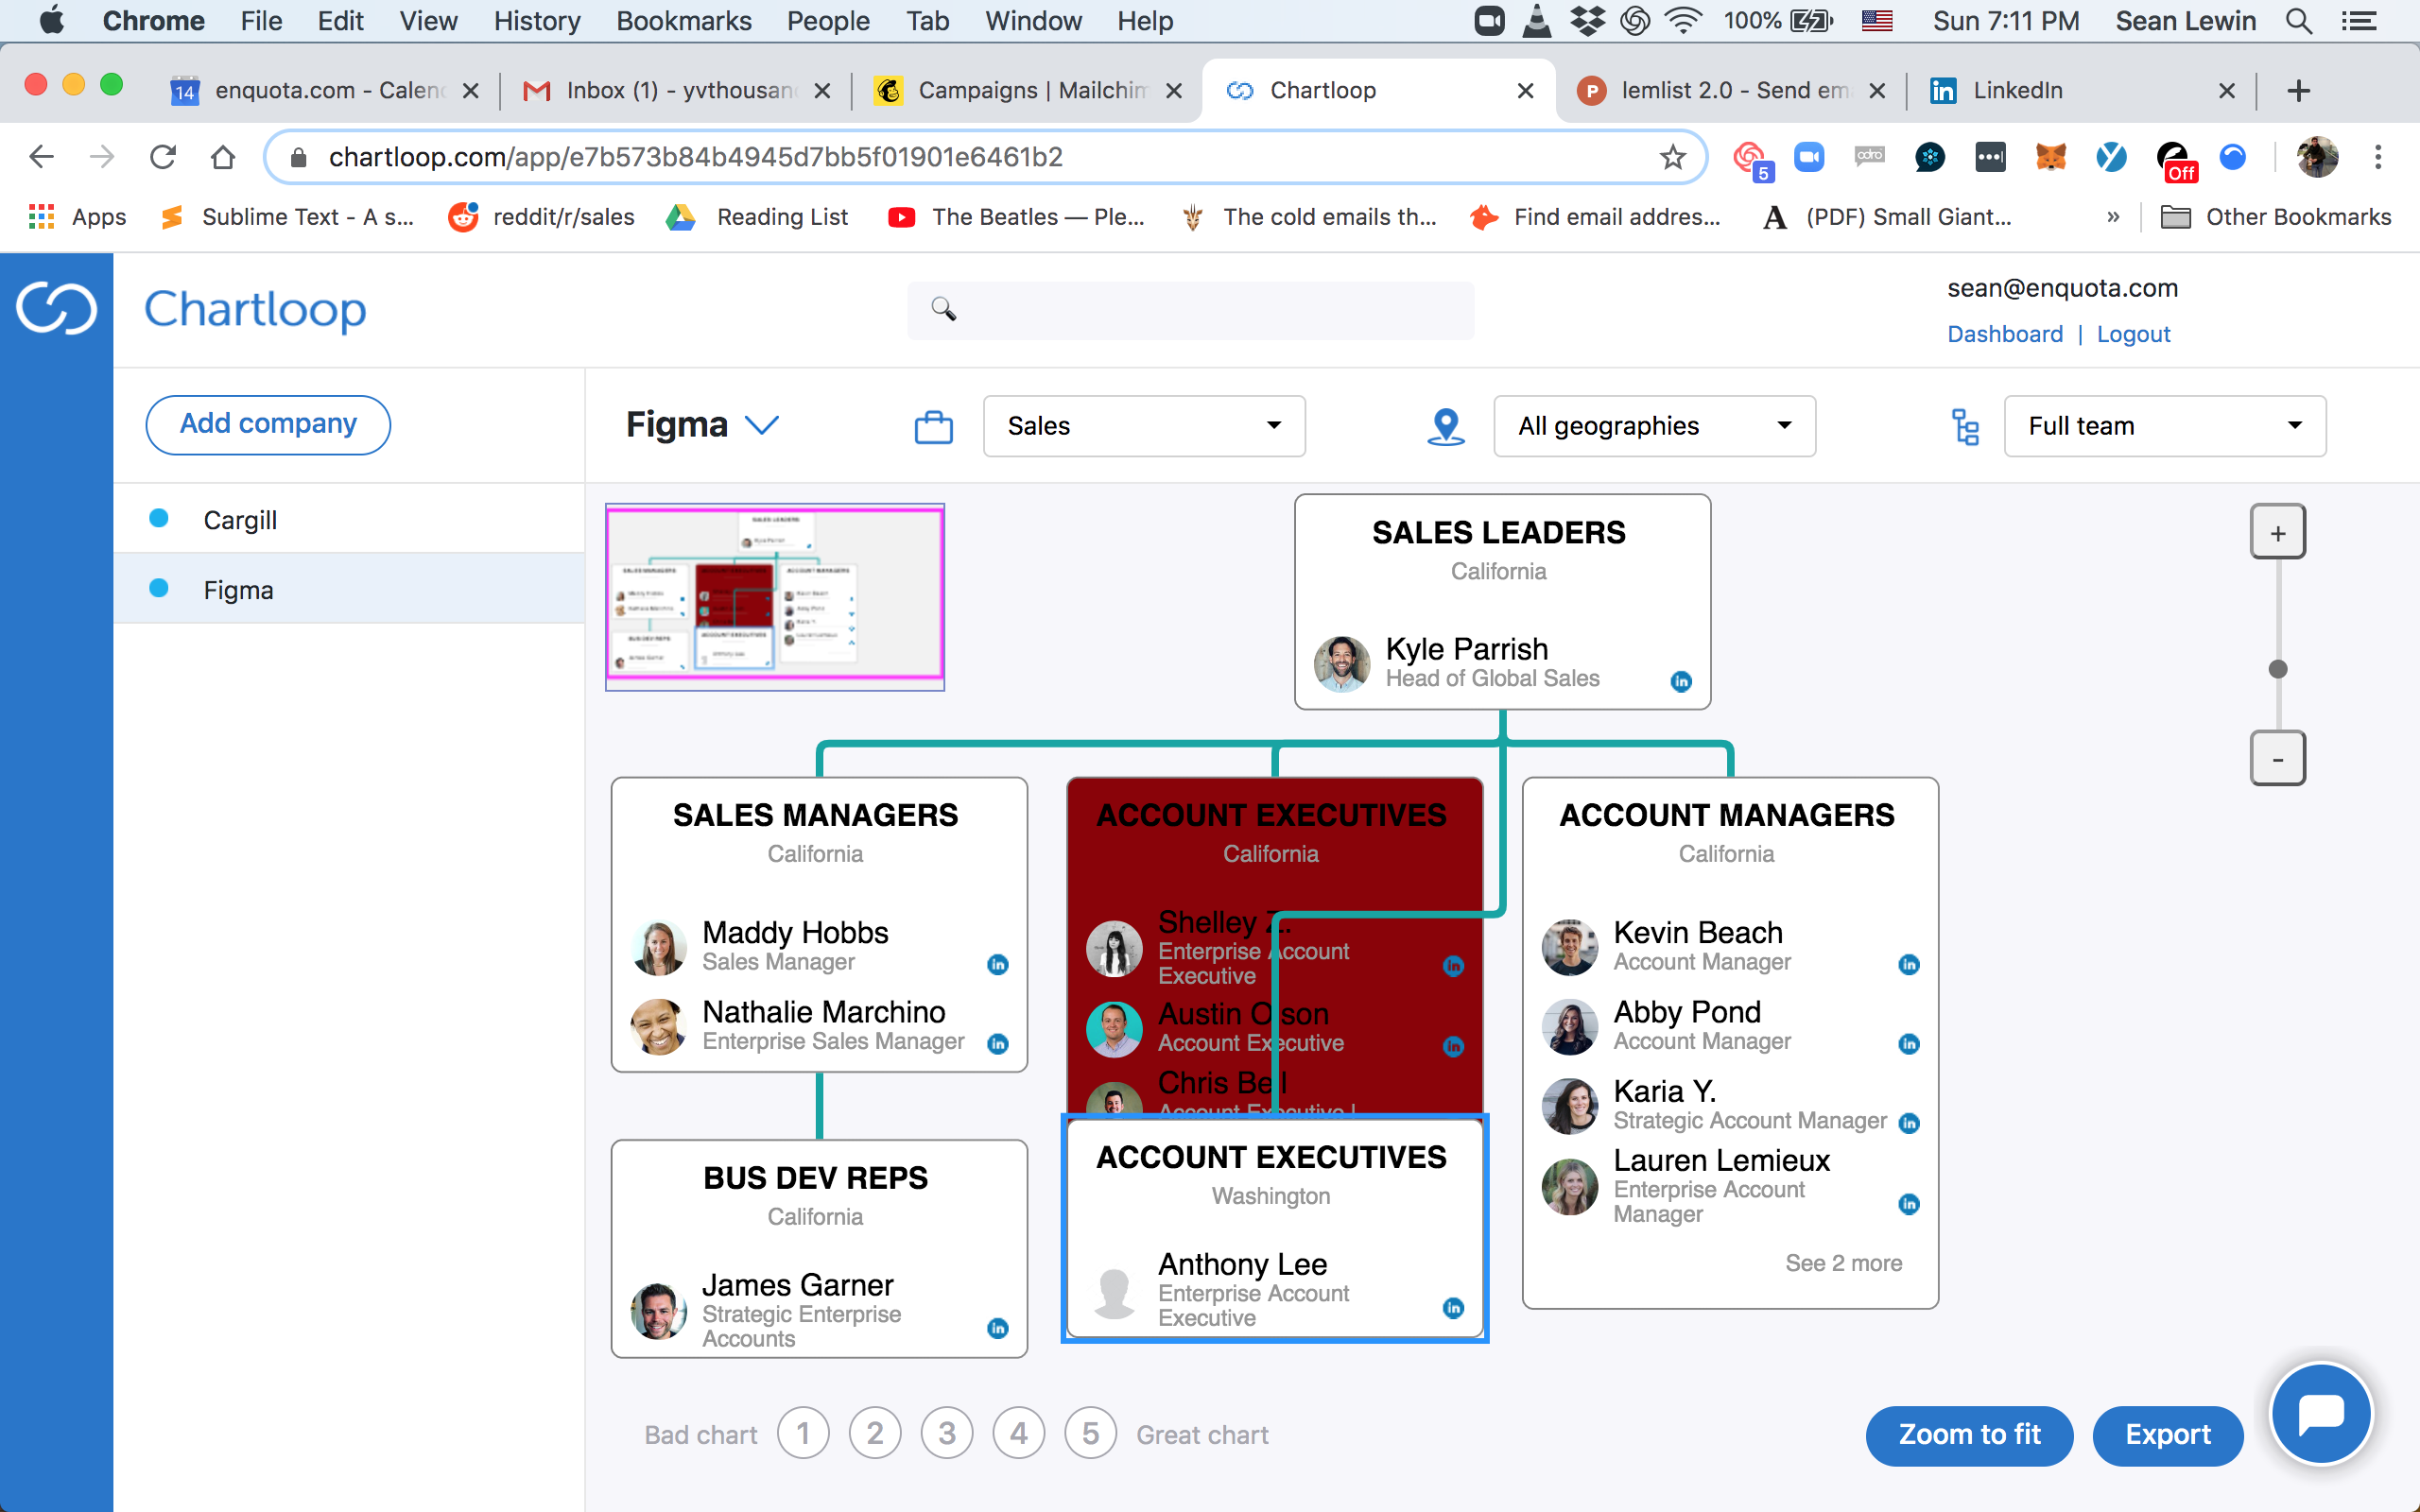The image size is (2420, 1512).
Task: Open the All geographies dropdown
Action: point(1654,426)
